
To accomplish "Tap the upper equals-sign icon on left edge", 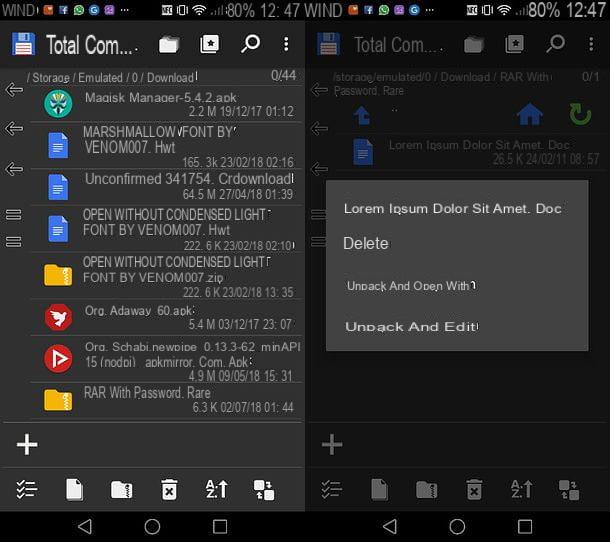I will pos(14,214).
